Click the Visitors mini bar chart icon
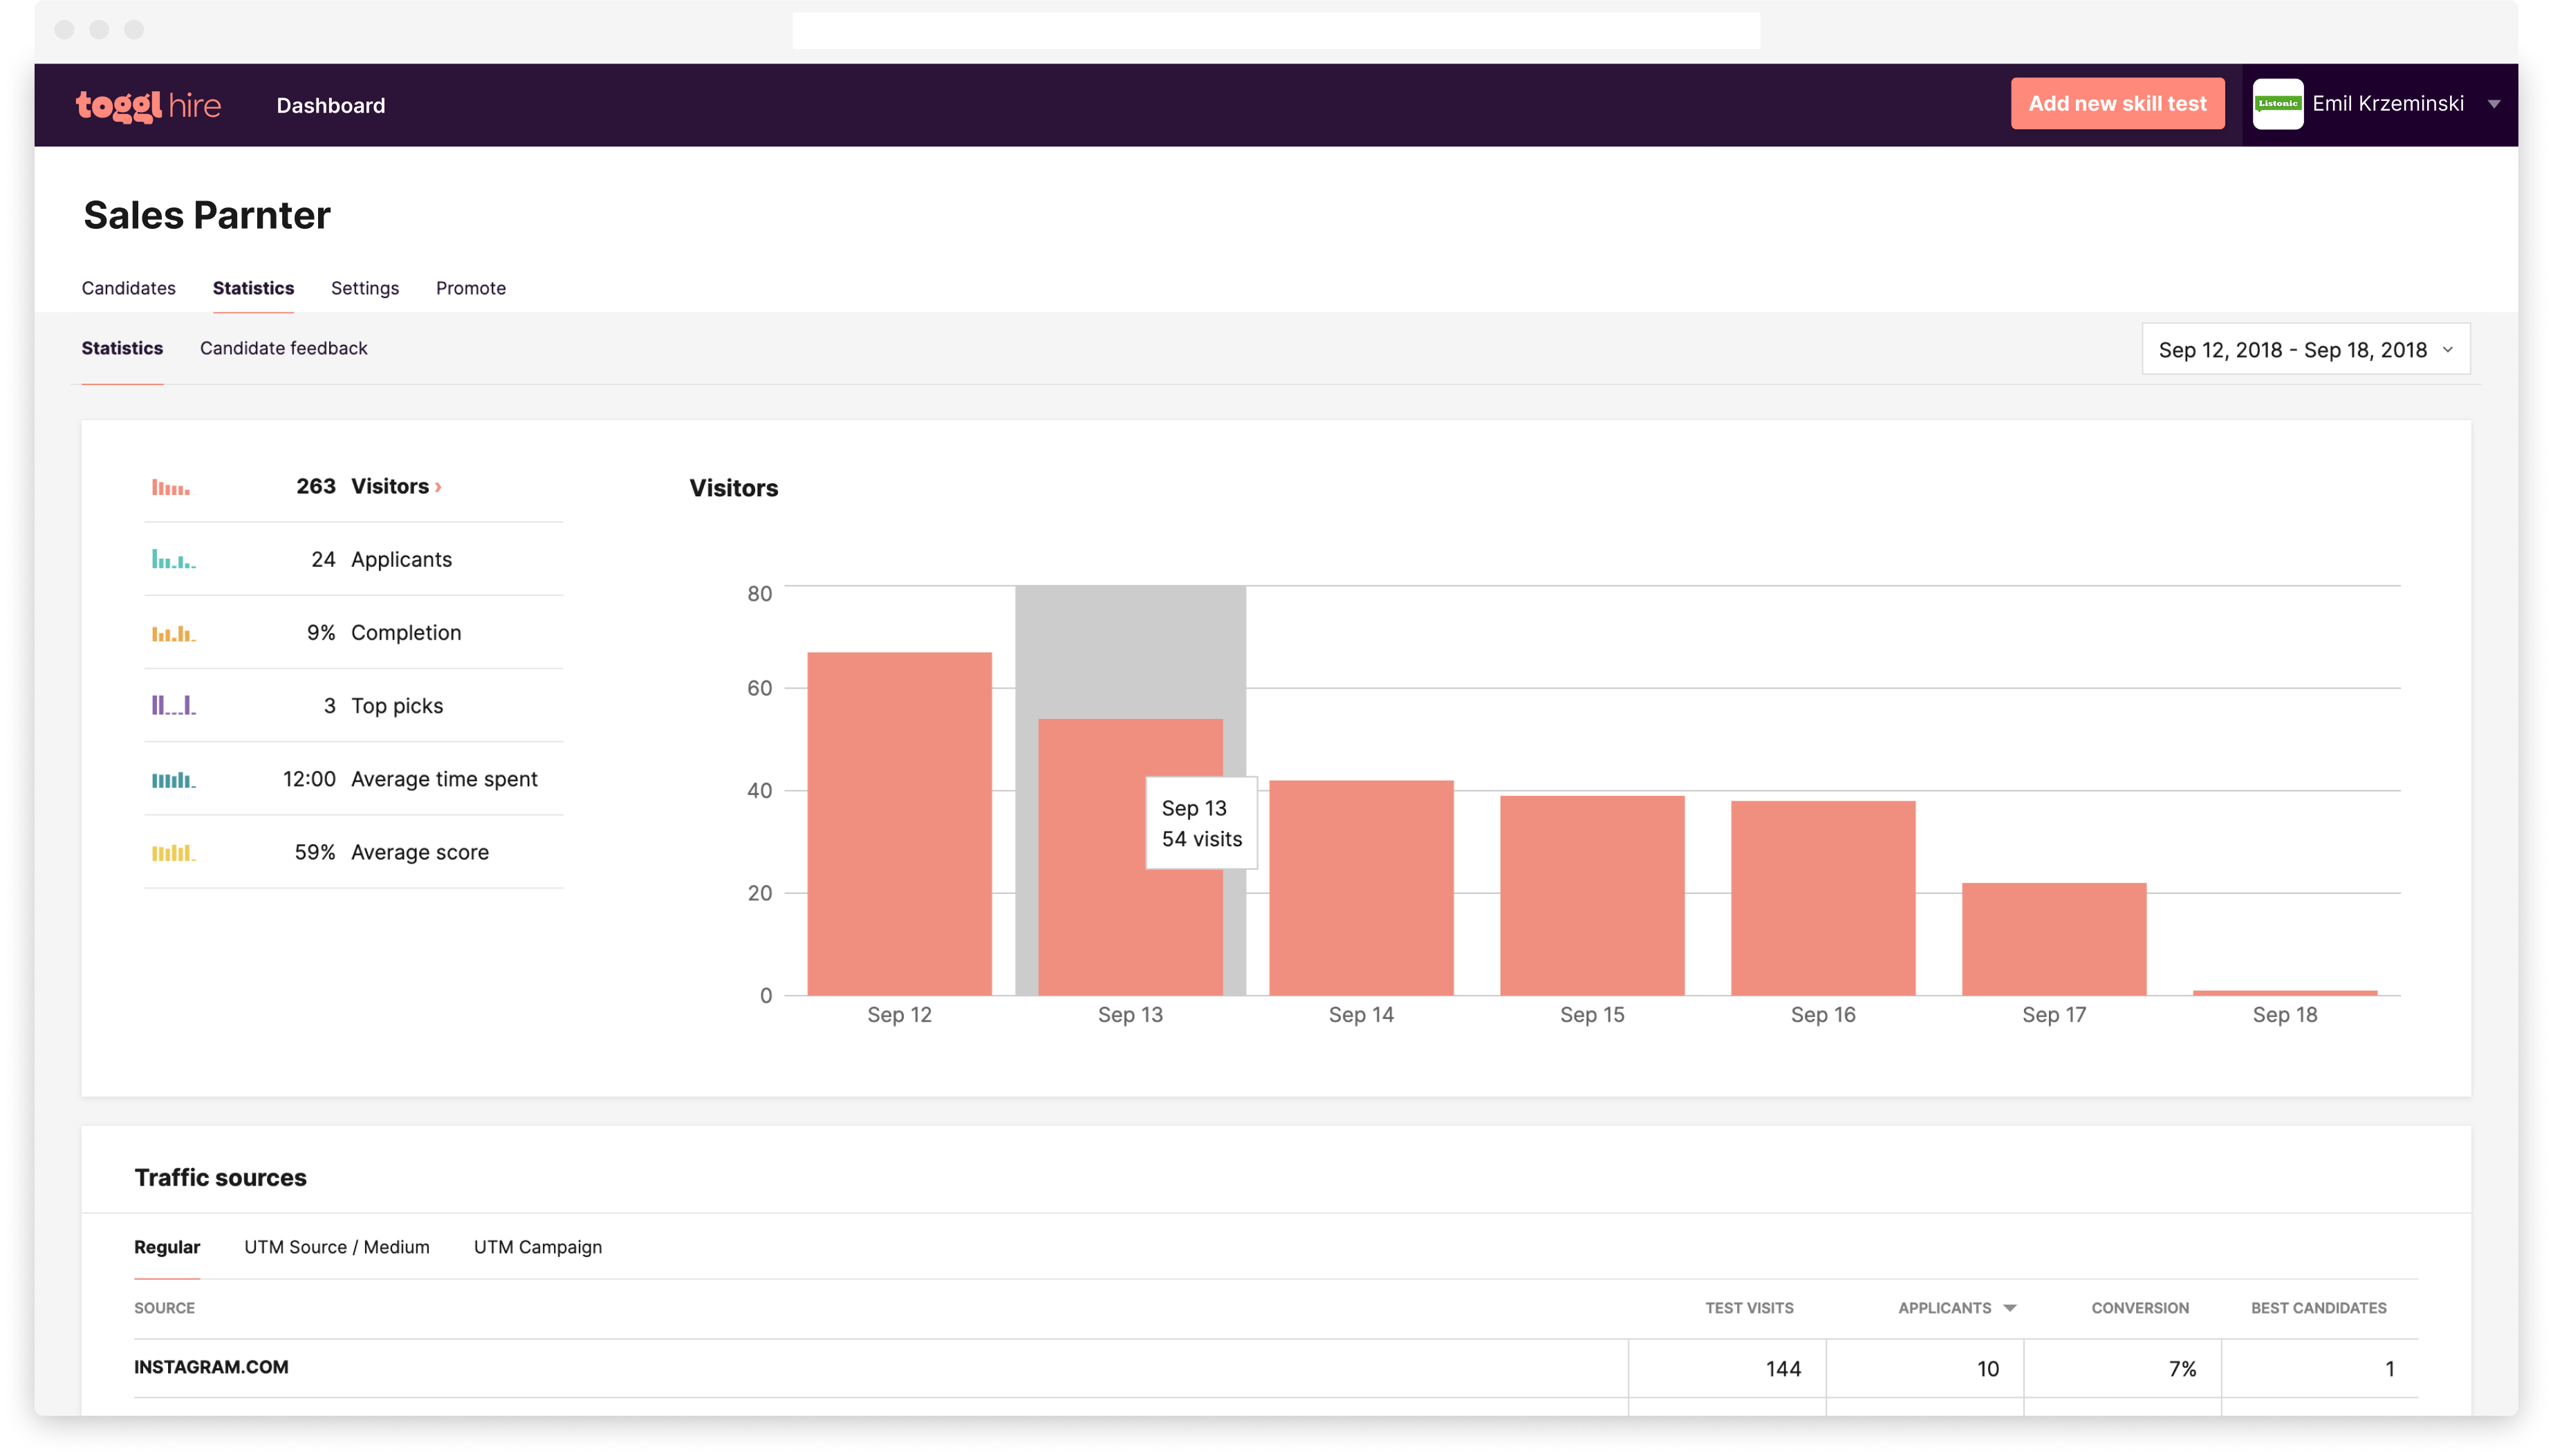This screenshot has width=2553, height=1456. (172, 487)
